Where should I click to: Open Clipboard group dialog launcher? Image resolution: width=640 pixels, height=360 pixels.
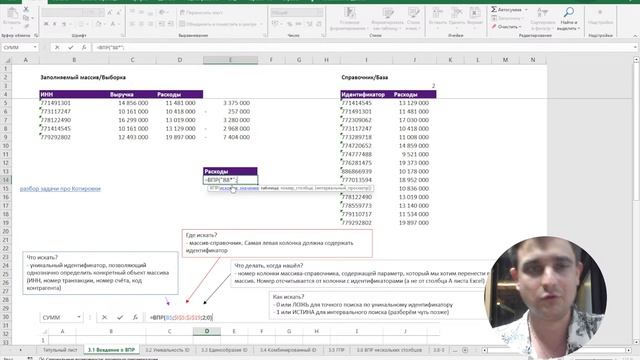point(36,36)
